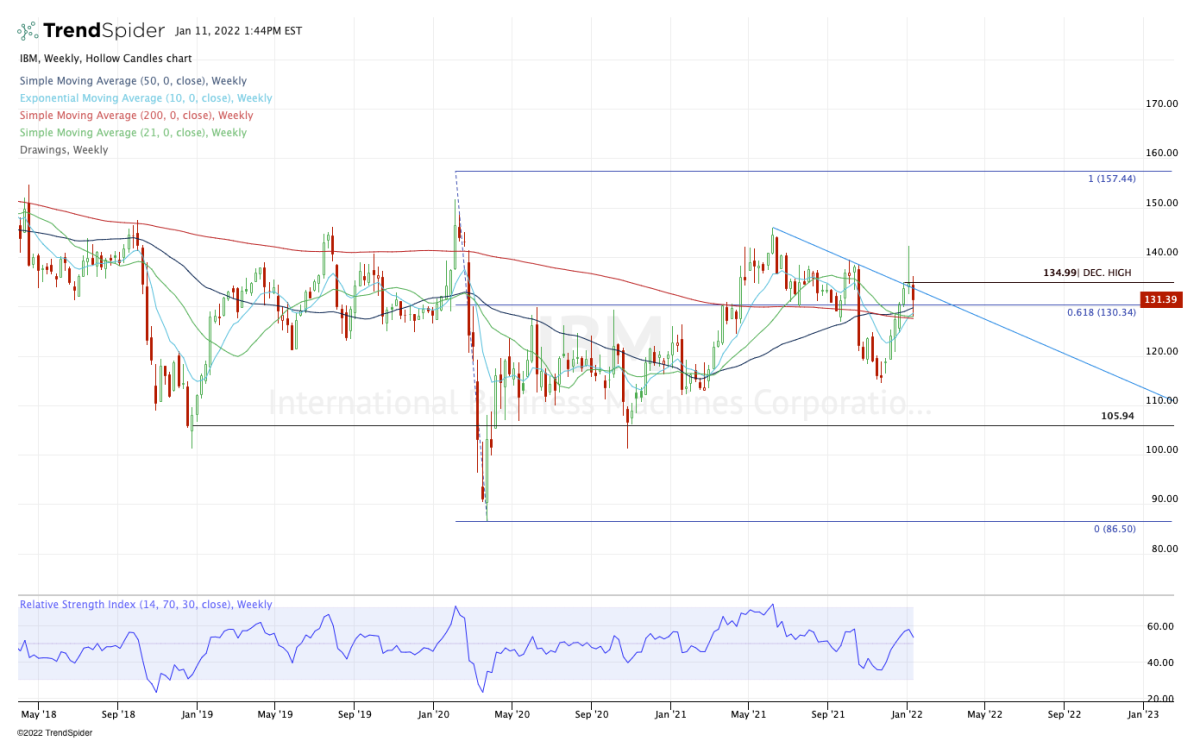Click the Jan '20 date axis label
Screen dimensions: 1200x741
(433, 715)
